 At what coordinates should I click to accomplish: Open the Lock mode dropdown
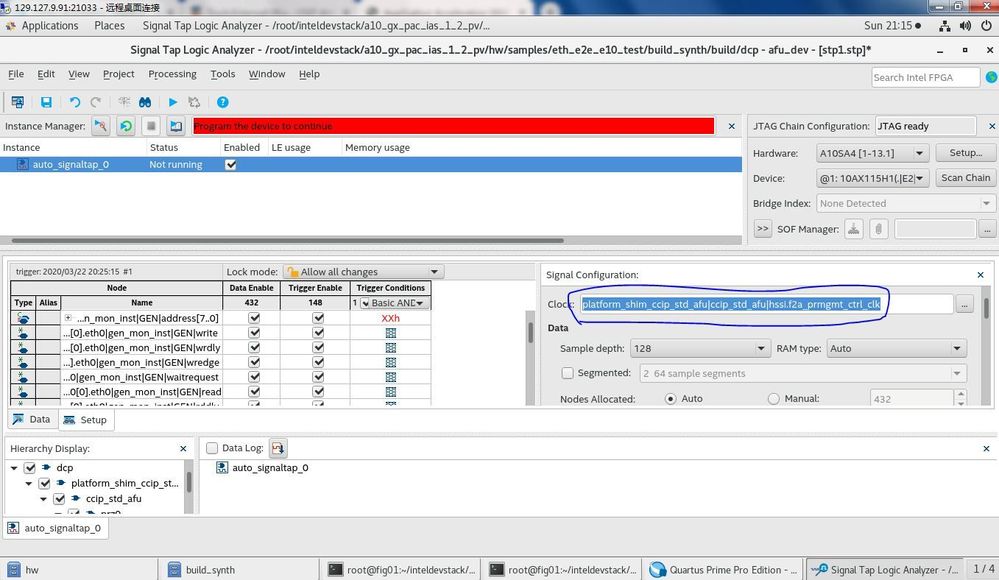point(363,272)
